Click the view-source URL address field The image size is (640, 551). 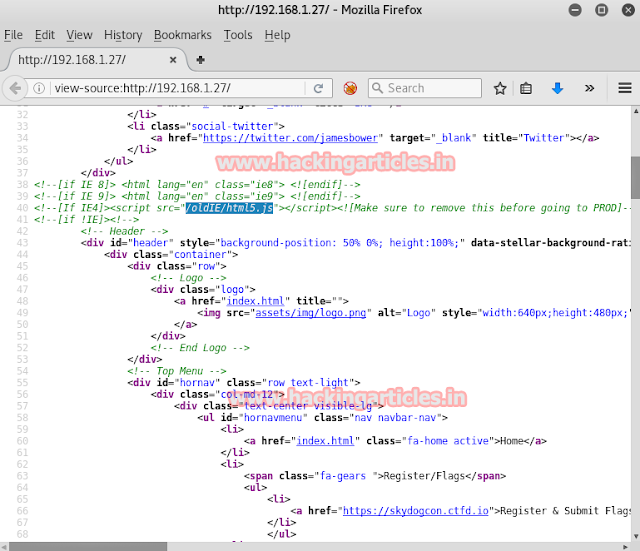point(179,88)
